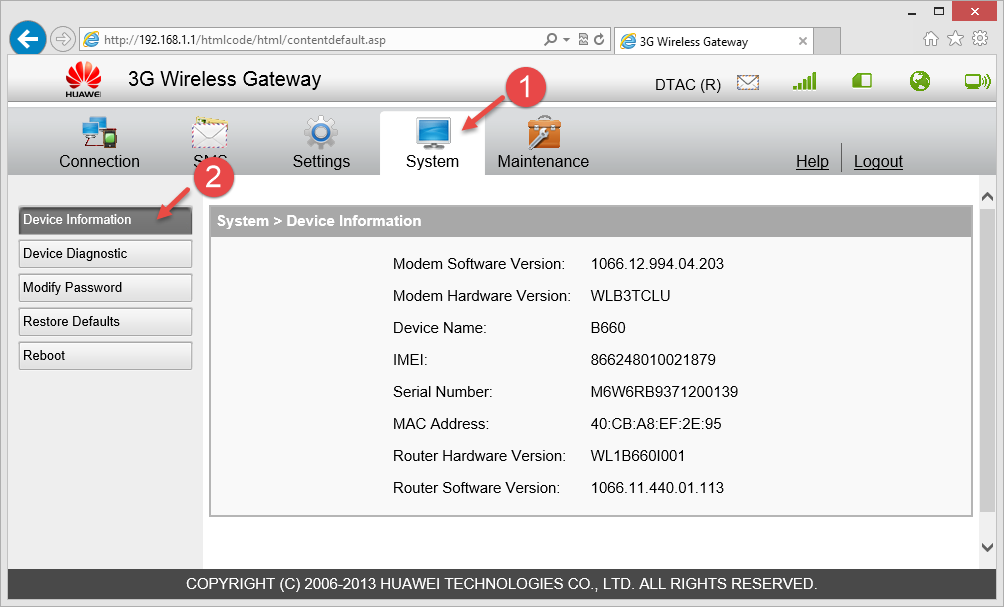This screenshot has width=1004, height=607.
Task: Click the vertical scrollbar thumb
Action: point(987,360)
